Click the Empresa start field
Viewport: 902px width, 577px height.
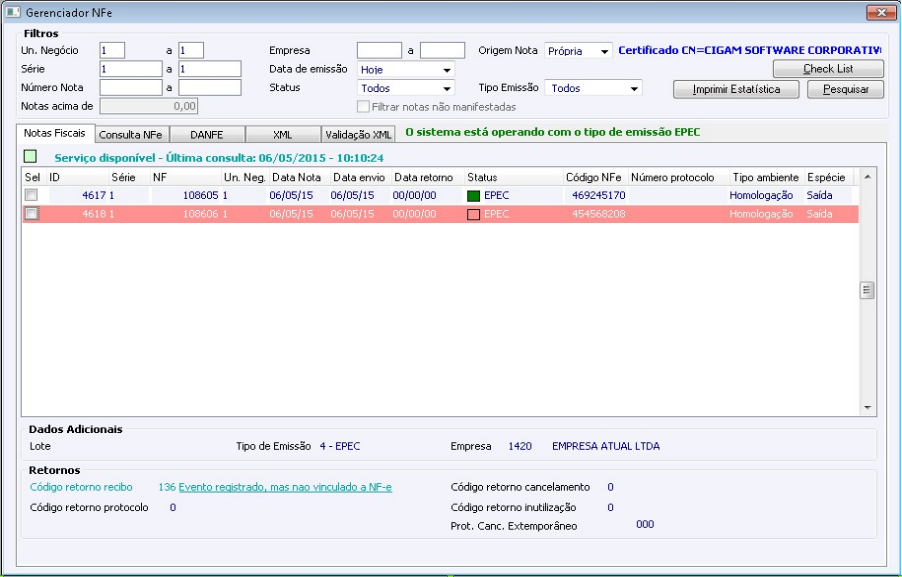click(x=379, y=51)
